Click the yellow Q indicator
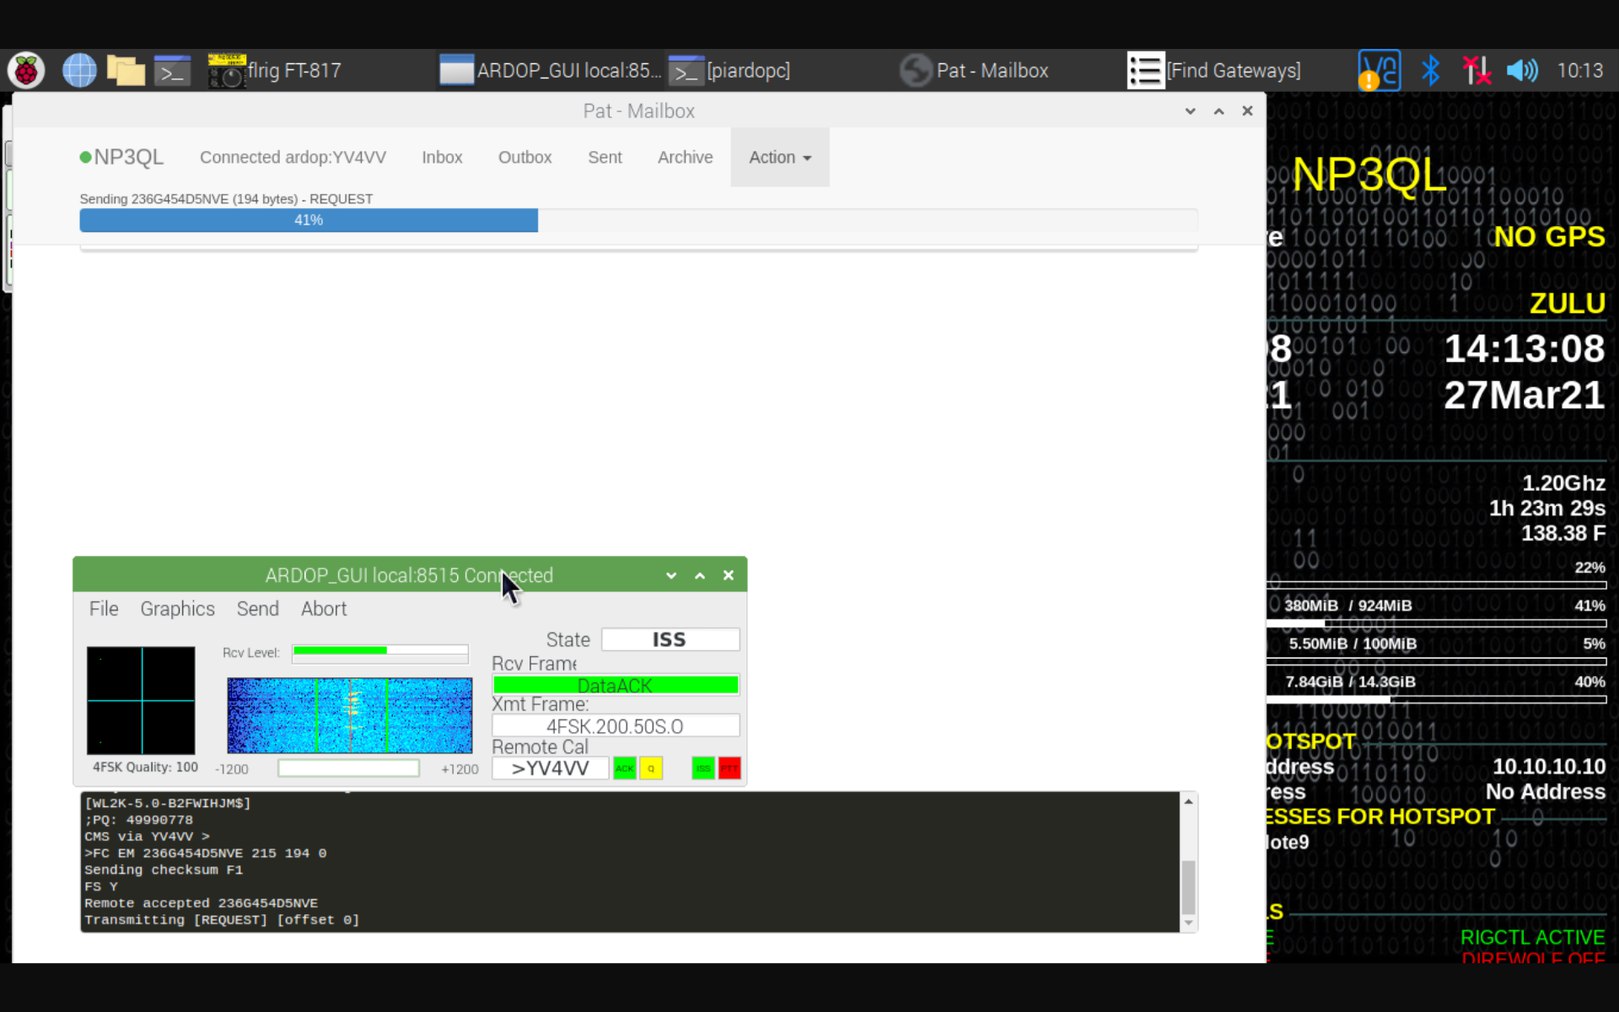This screenshot has height=1012, width=1619. pyautogui.click(x=651, y=768)
